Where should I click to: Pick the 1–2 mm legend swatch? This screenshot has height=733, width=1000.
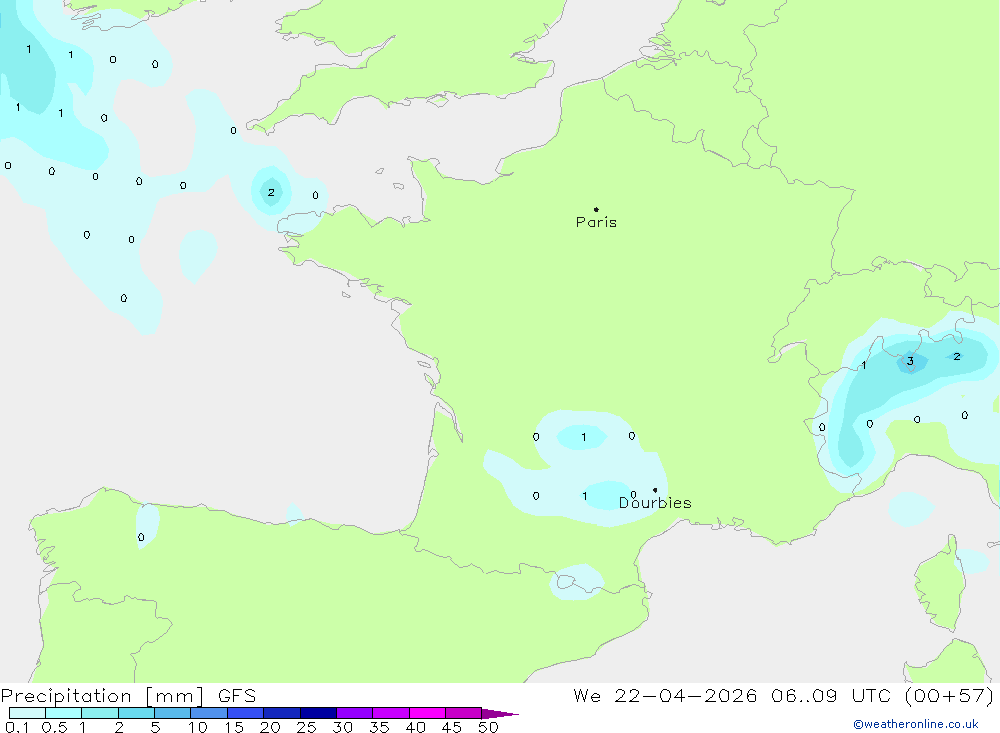pyautogui.click(x=100, y=713)
